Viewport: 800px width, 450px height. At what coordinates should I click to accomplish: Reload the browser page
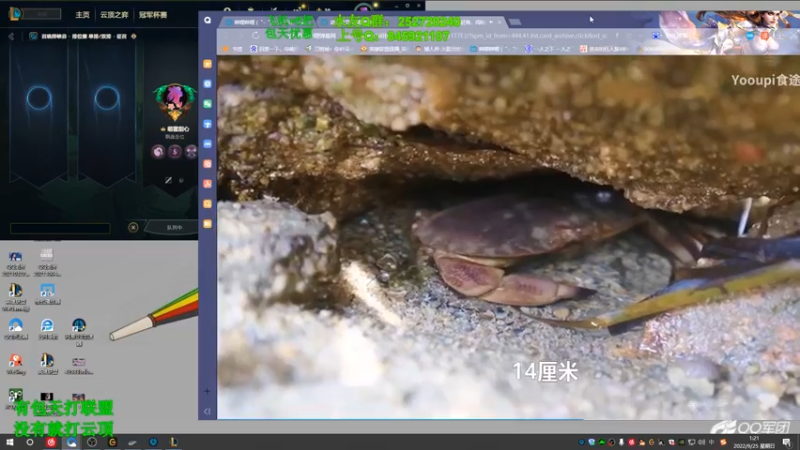point(255,36)
